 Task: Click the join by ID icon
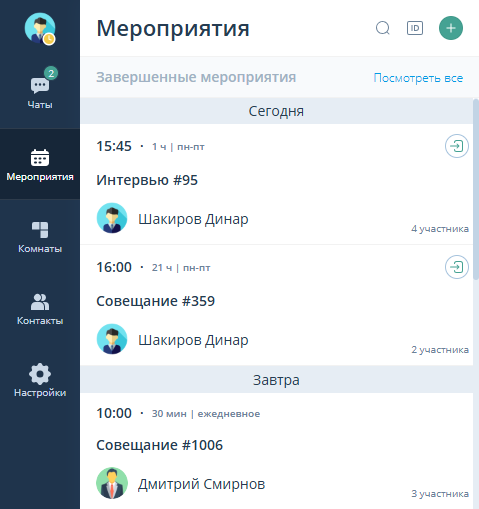pos(415,28)
